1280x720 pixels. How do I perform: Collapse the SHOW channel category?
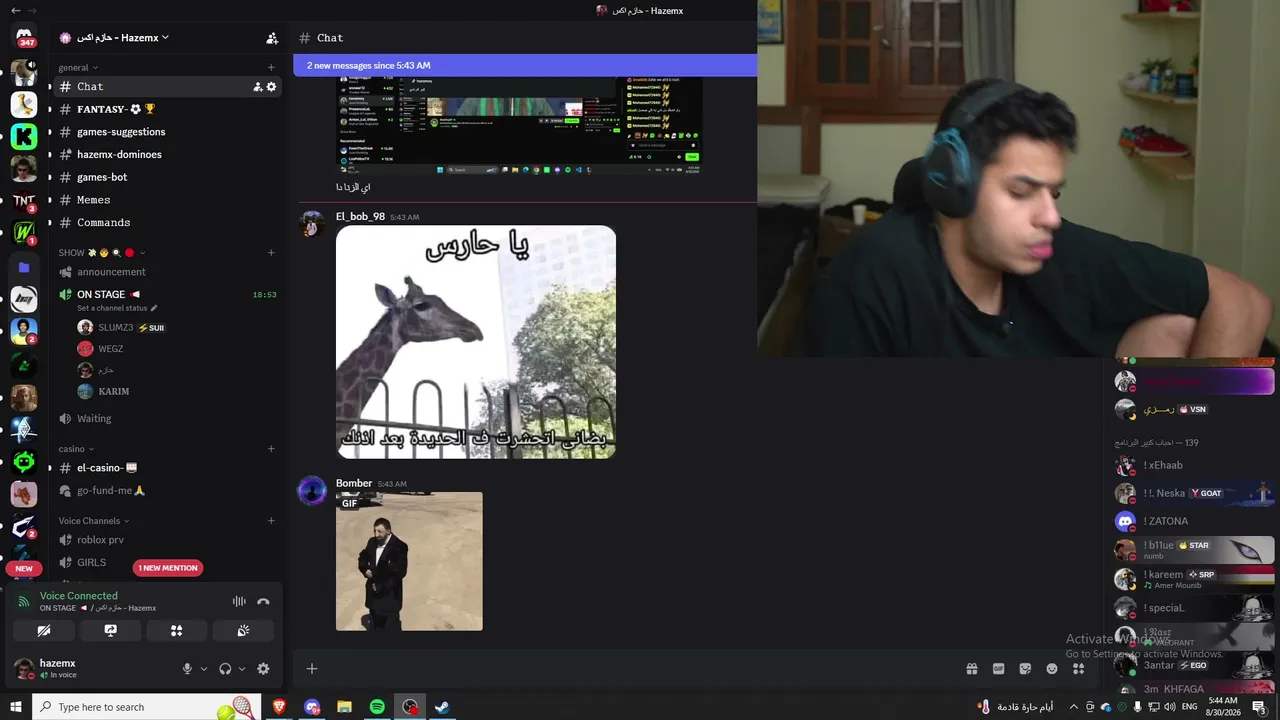click(102, 253)
